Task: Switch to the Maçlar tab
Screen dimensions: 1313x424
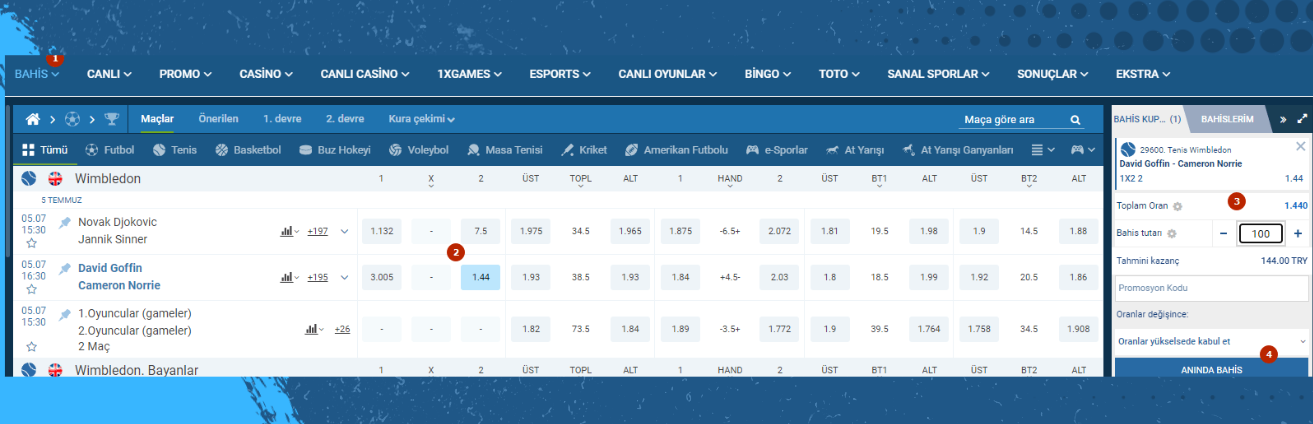Action: coord(157,119)
